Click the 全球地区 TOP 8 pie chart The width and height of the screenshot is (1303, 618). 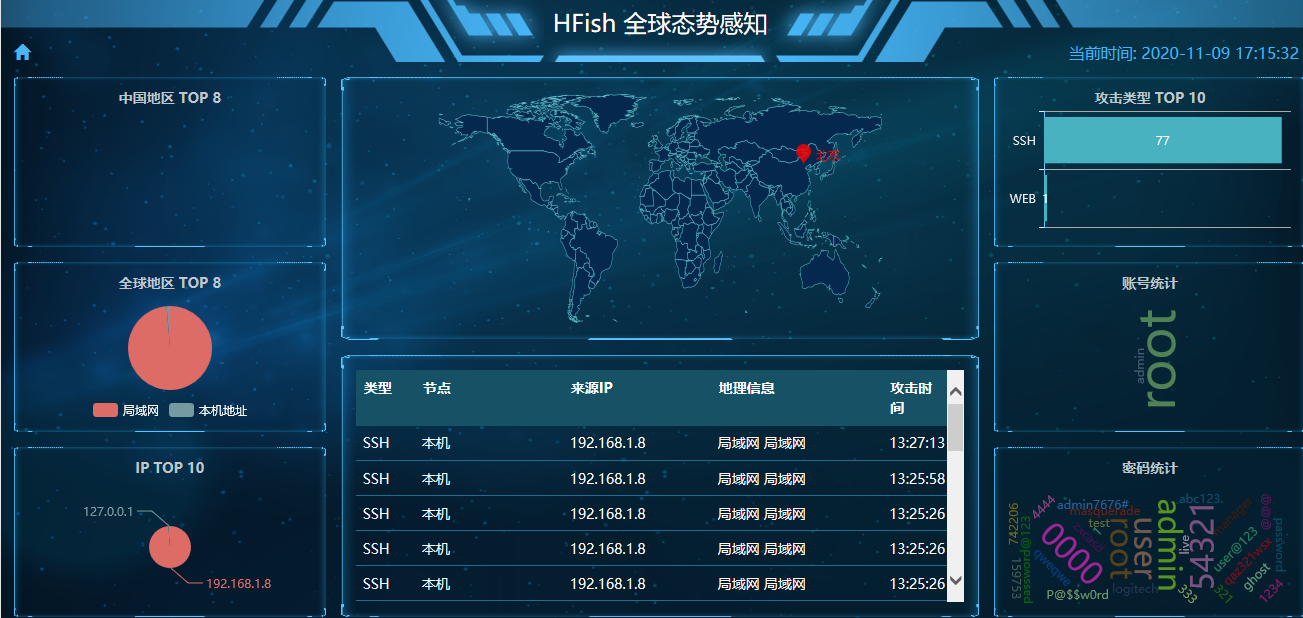pos(170,348)
